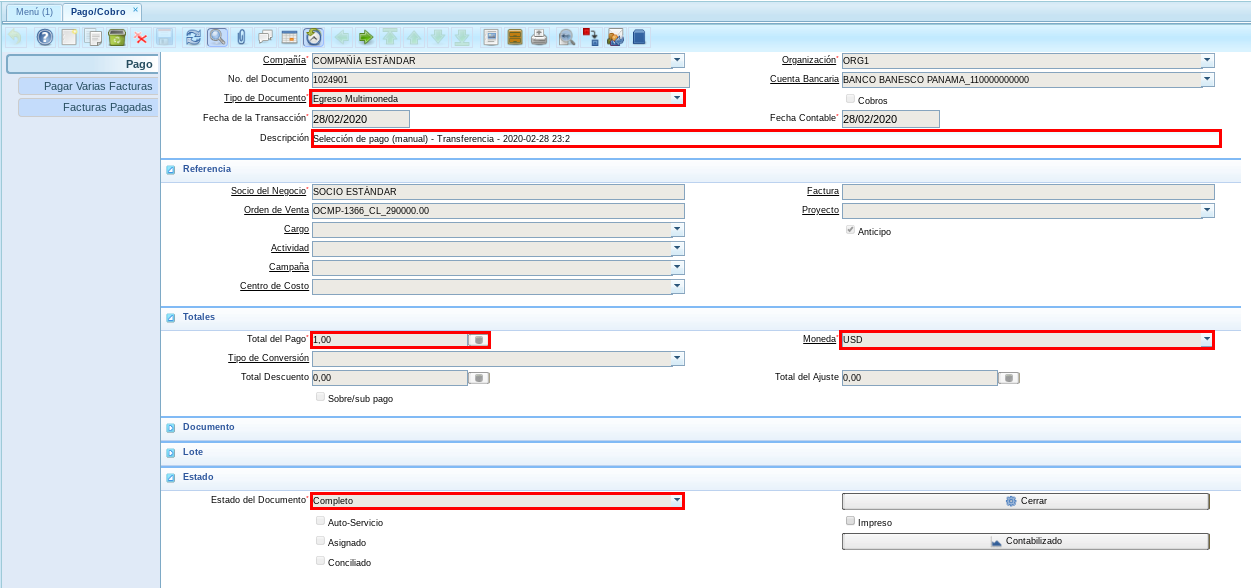Open the Active Workflows icon
Screen dimensions: 1251x588
(x=591, y=37)
